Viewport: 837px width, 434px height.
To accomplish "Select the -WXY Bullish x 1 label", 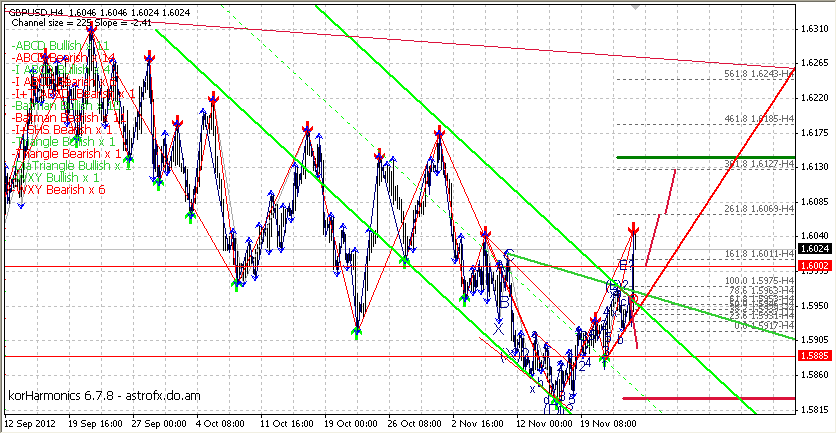I will coord(55,177).
